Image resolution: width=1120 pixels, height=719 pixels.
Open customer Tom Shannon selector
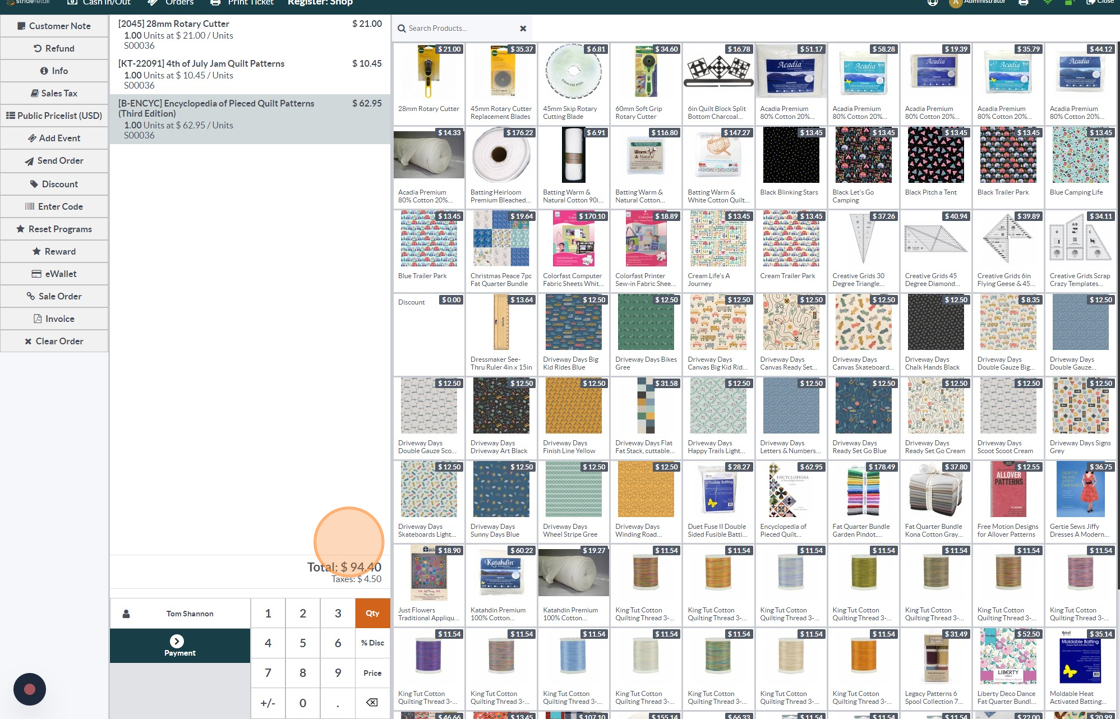(180, 613)
